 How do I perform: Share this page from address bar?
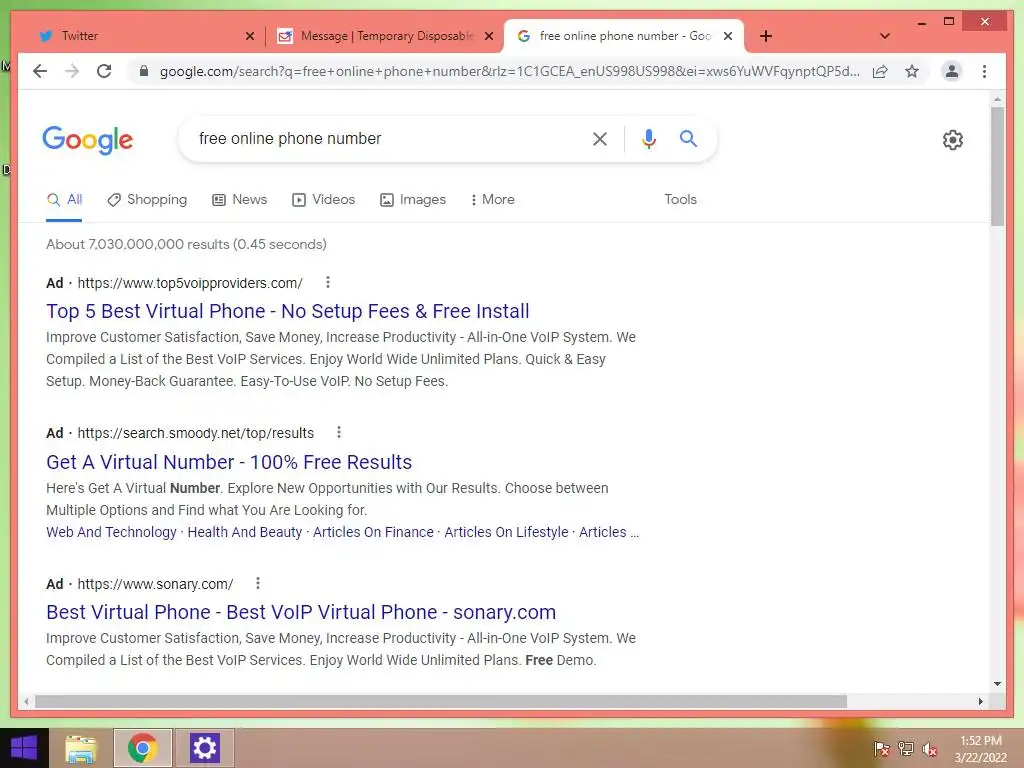click(880, 71)
